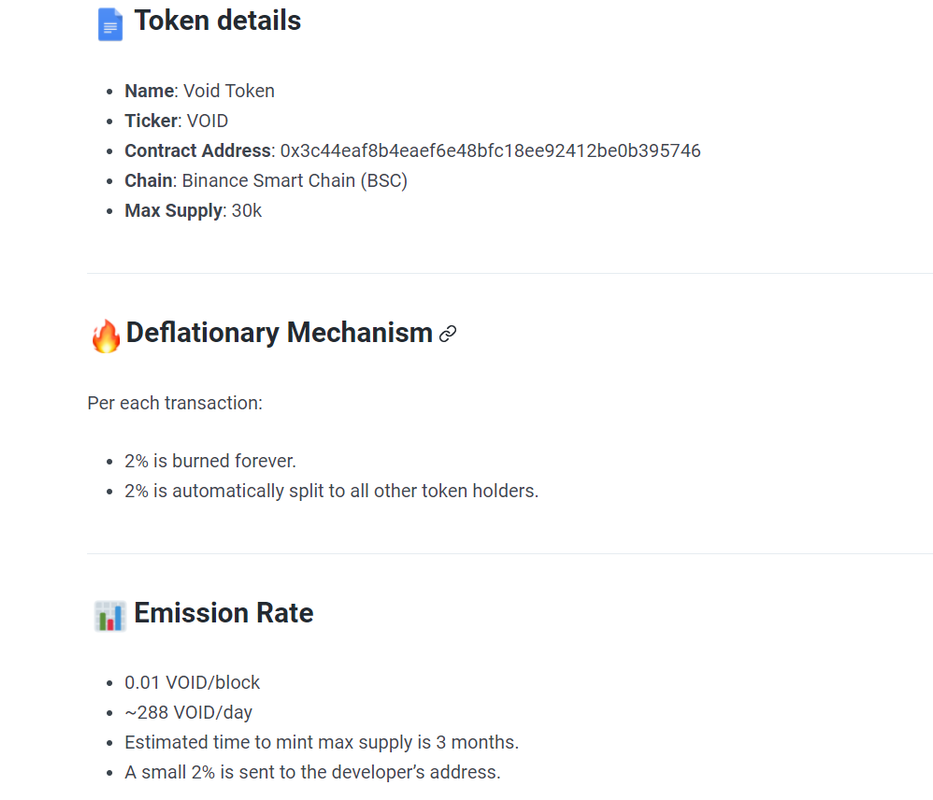Click the fire emoji next to Deflationary Mechanism
933x800 pixels.
tap(106, 335)
